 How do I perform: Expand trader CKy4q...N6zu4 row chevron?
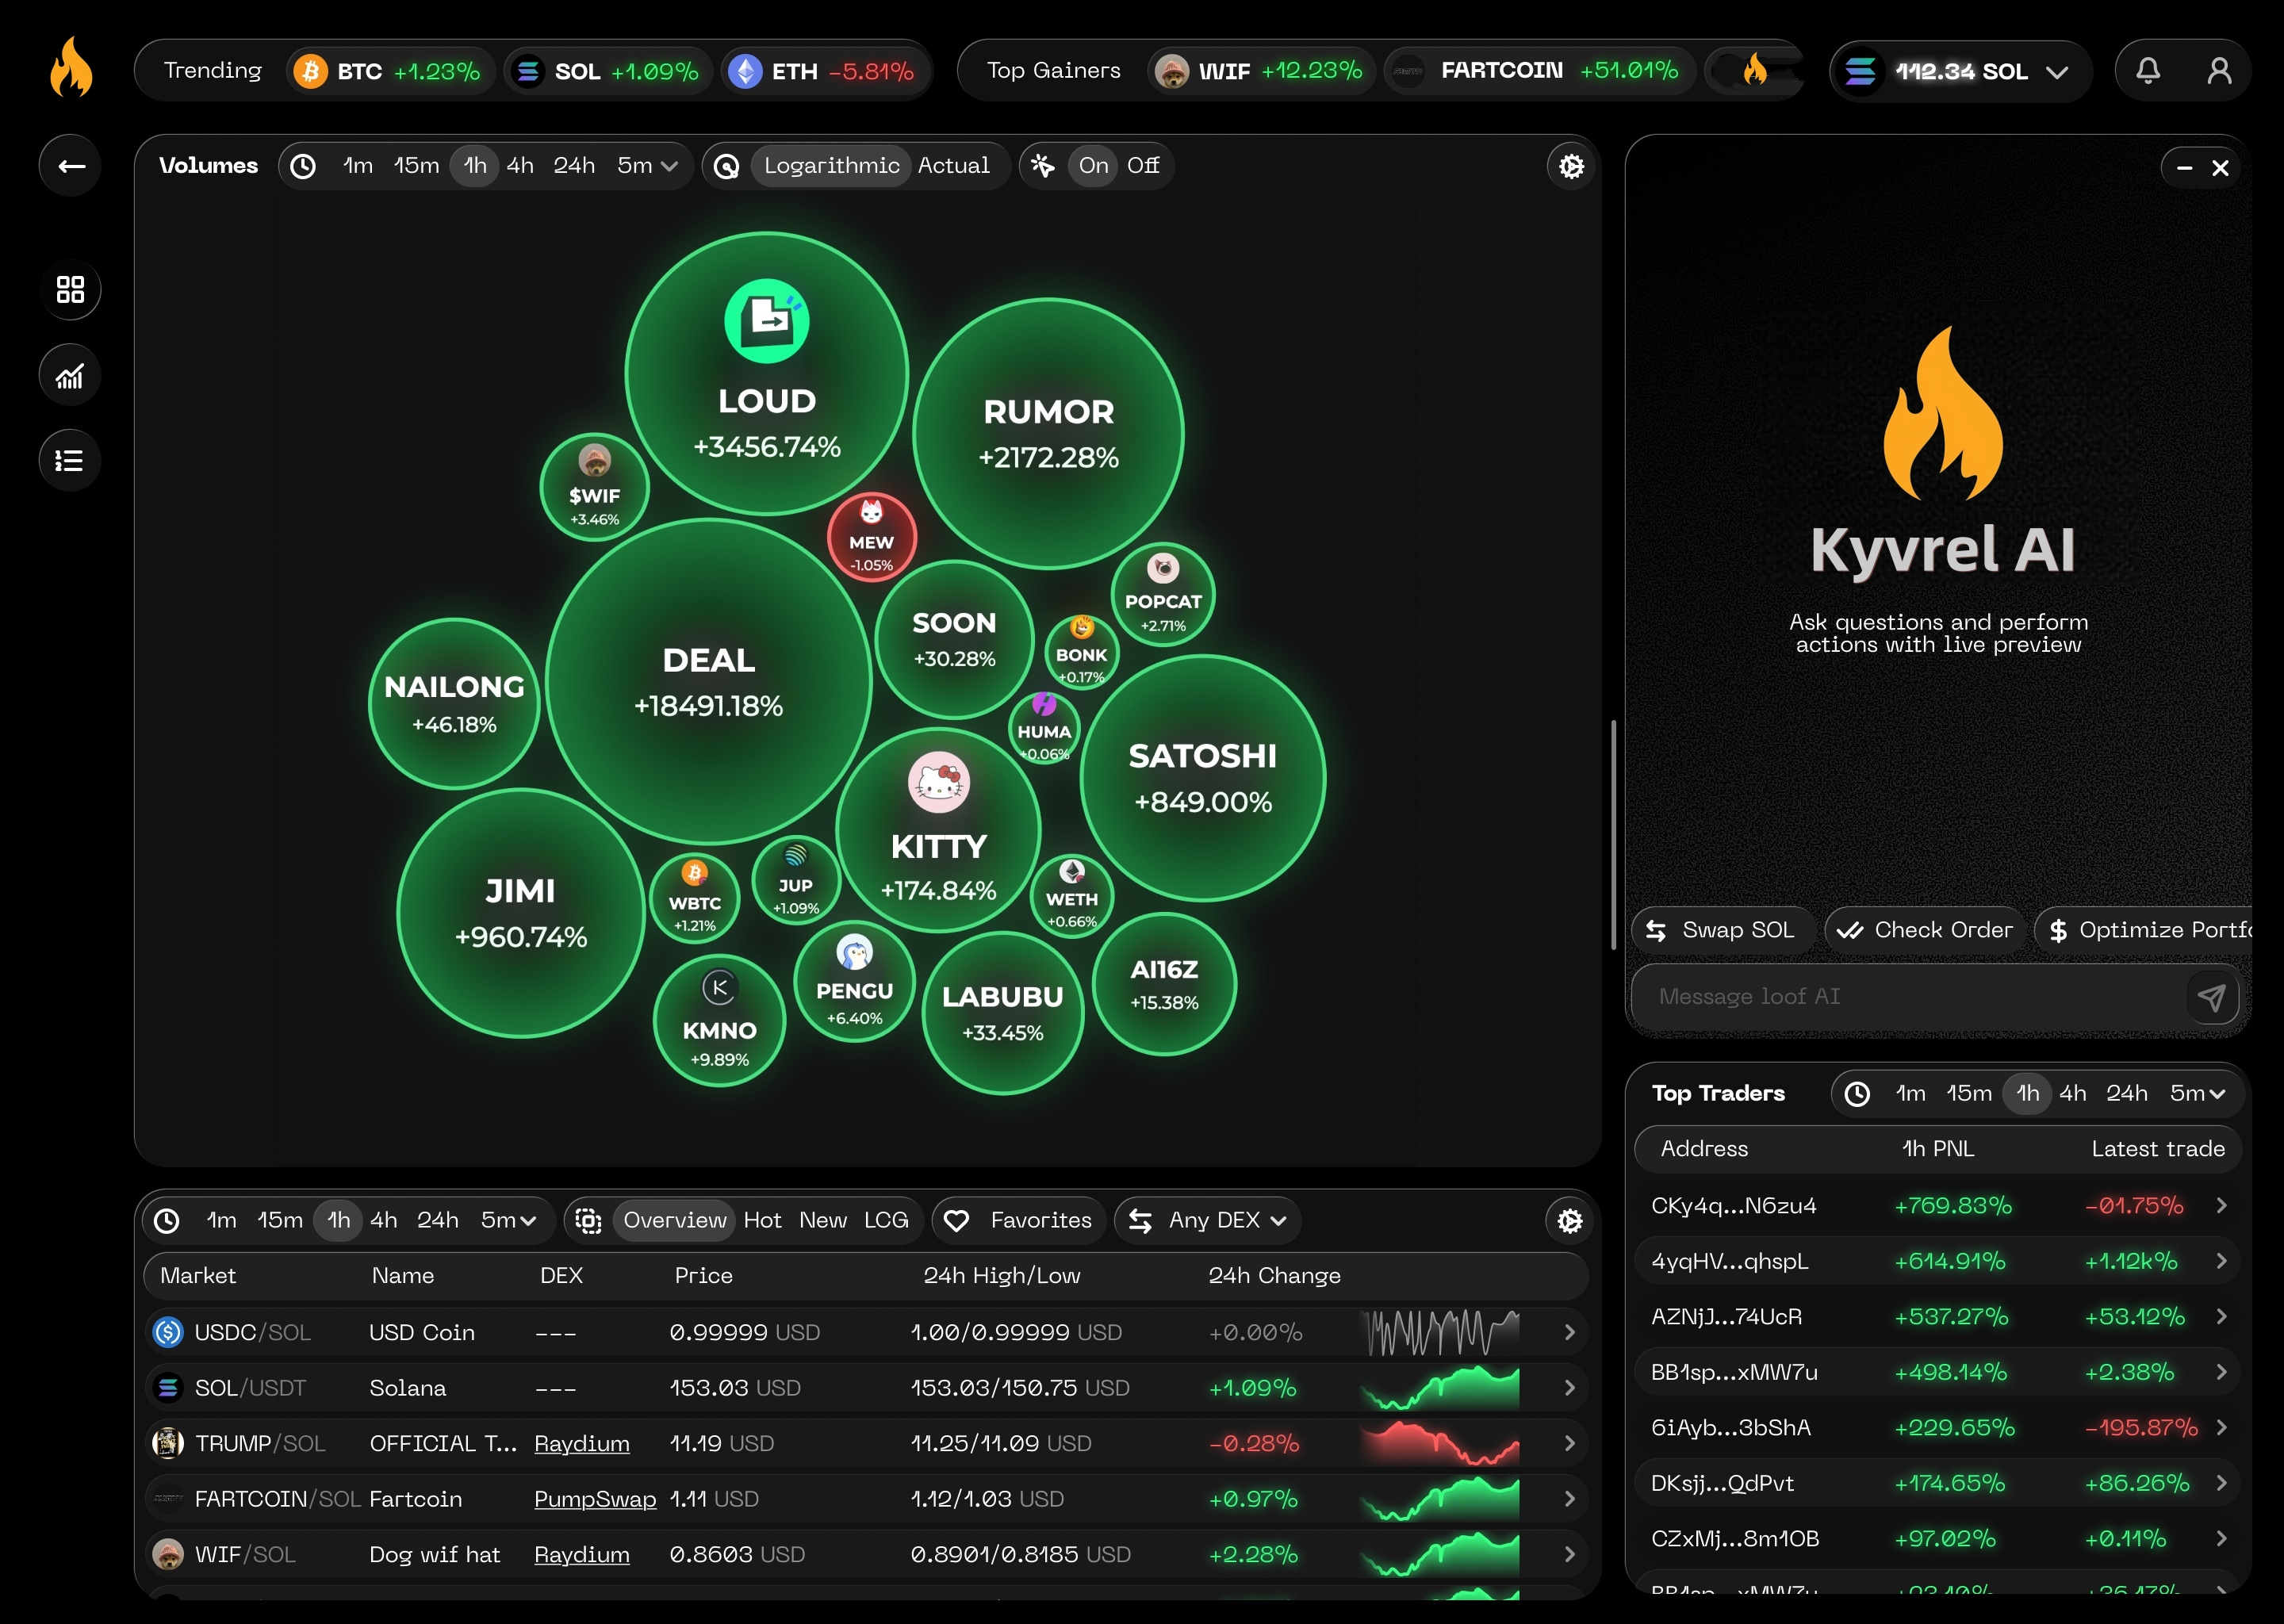tap(2221, 1205)
